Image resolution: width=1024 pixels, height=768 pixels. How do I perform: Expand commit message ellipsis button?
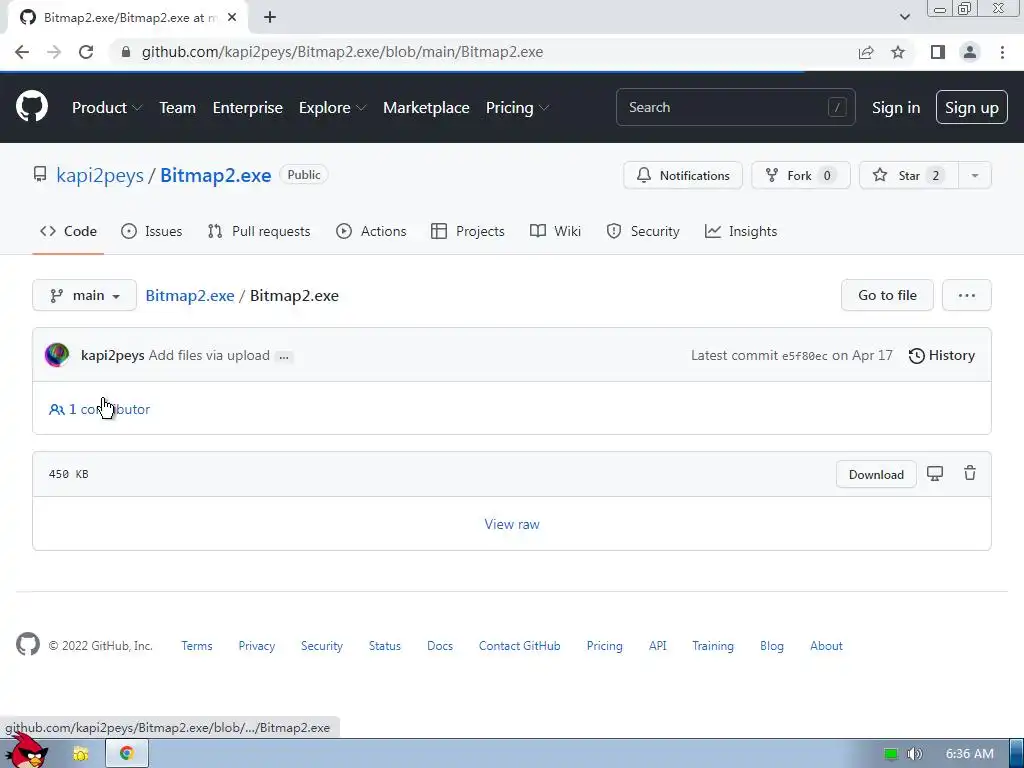coord(284,357)
